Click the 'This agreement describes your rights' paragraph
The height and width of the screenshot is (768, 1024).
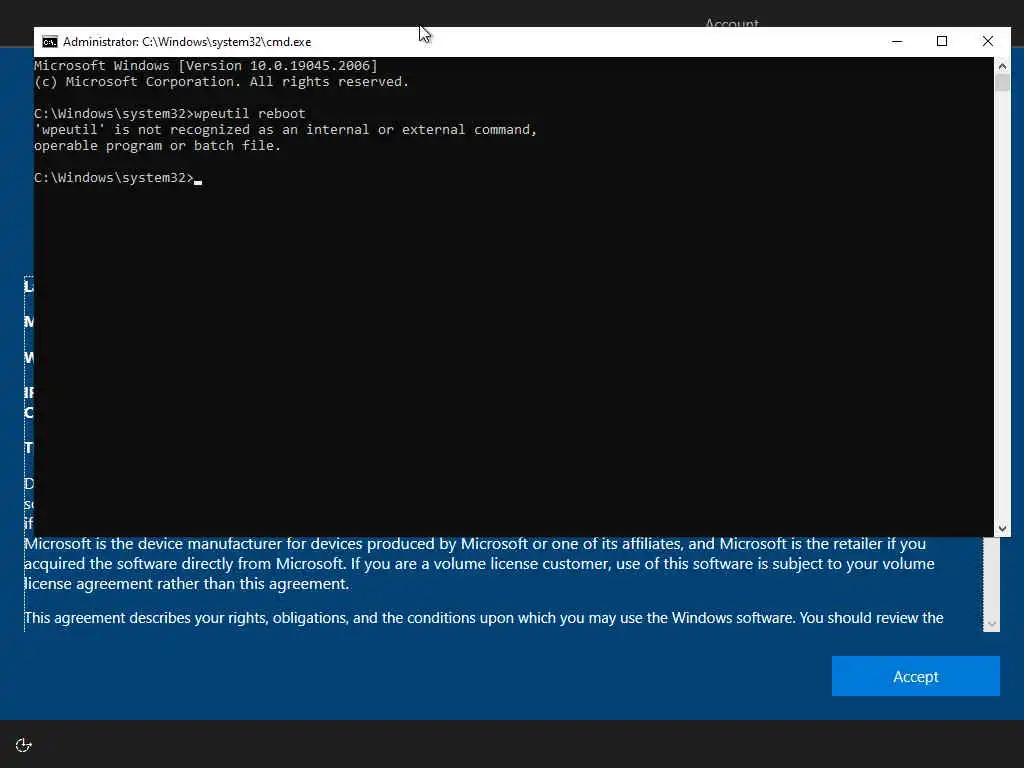coord(484,618)
